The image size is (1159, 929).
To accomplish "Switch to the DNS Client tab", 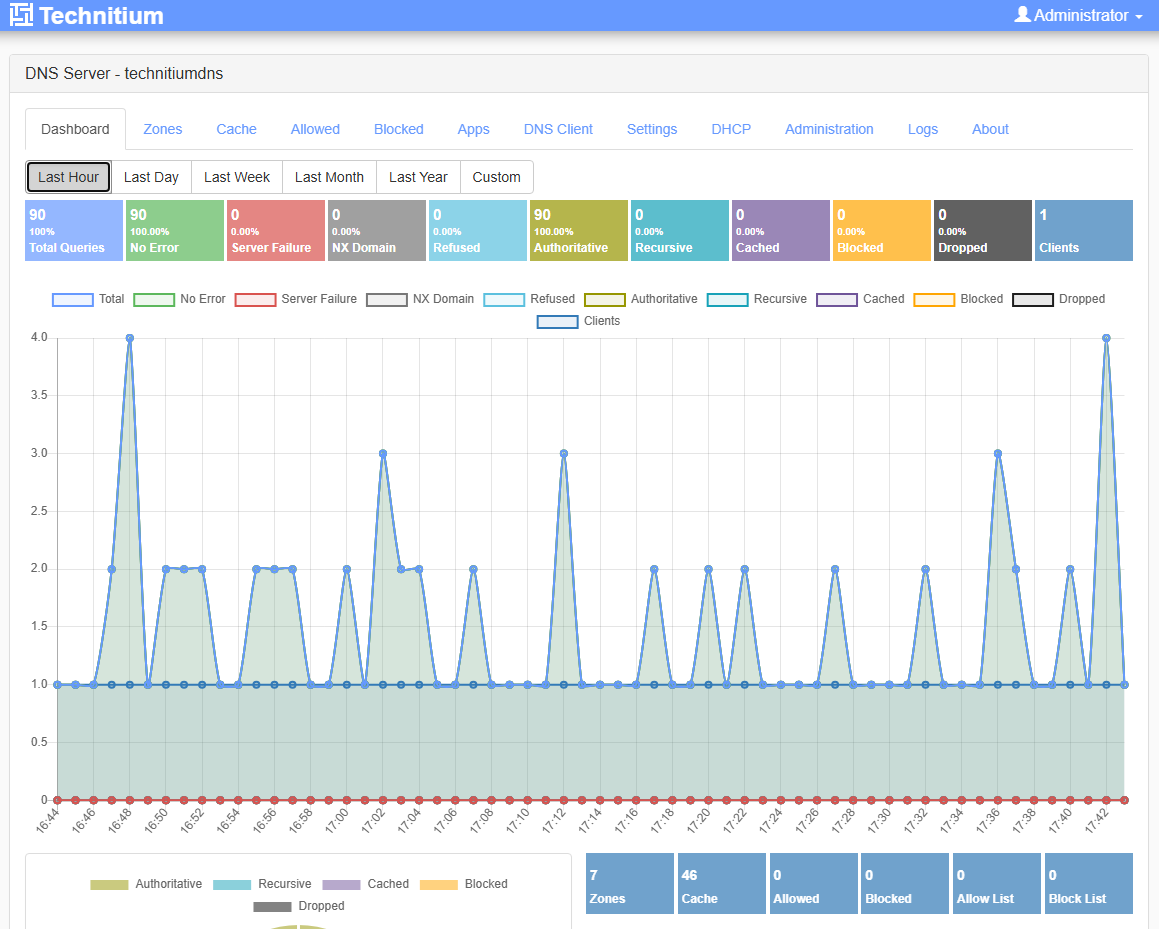I will pos(558,129).
